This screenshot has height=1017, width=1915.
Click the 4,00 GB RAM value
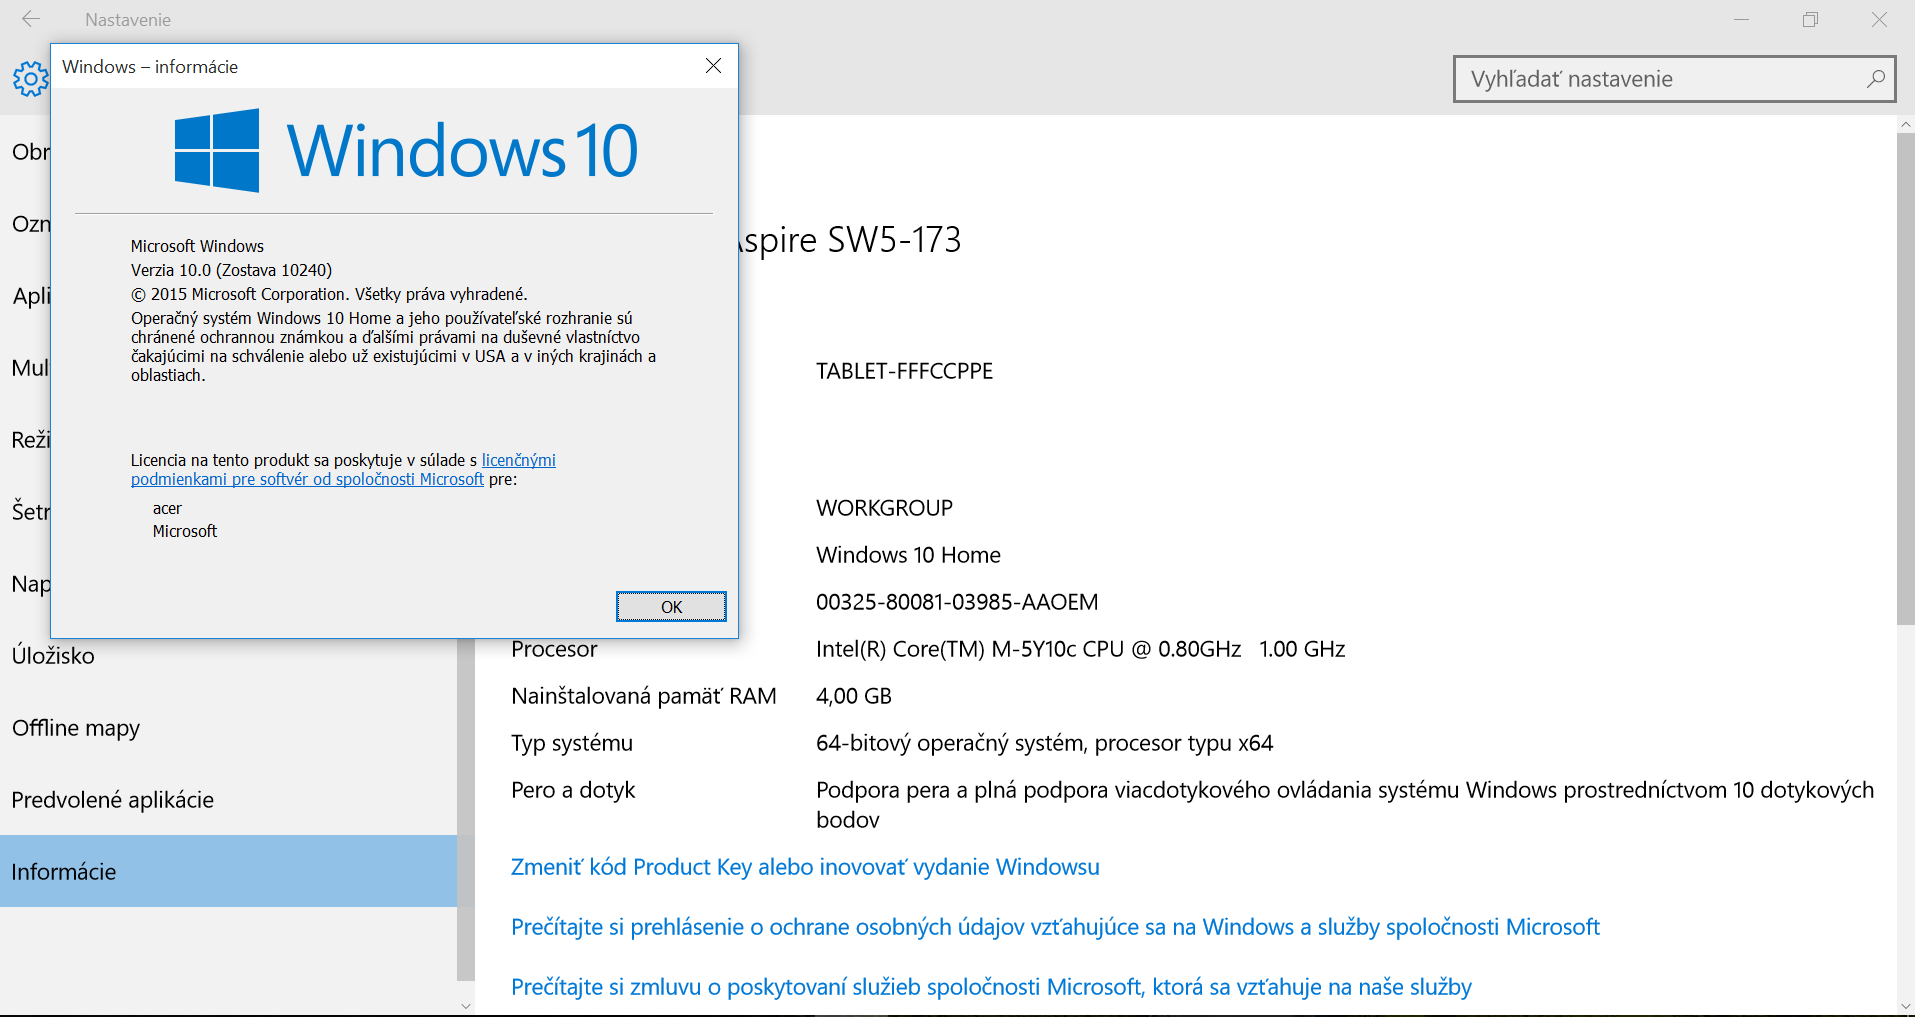click(x=853, y=696)
